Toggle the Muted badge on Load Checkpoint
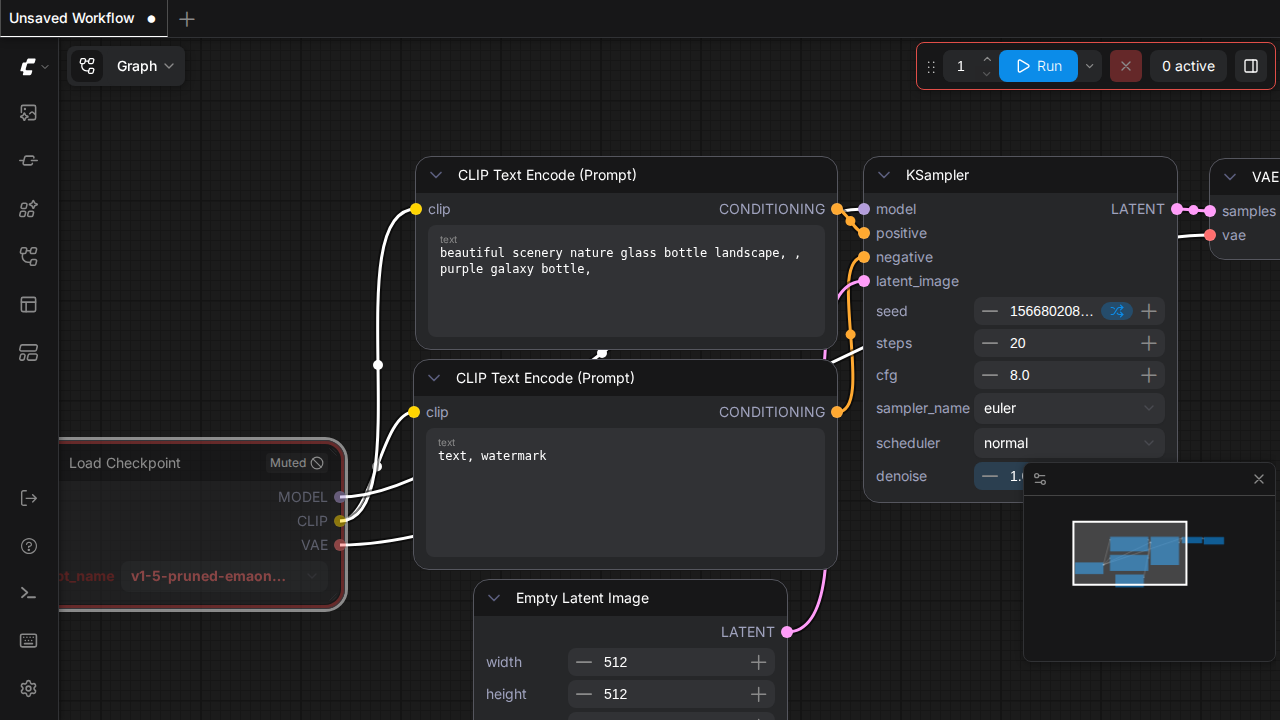 tap(296, 463)
